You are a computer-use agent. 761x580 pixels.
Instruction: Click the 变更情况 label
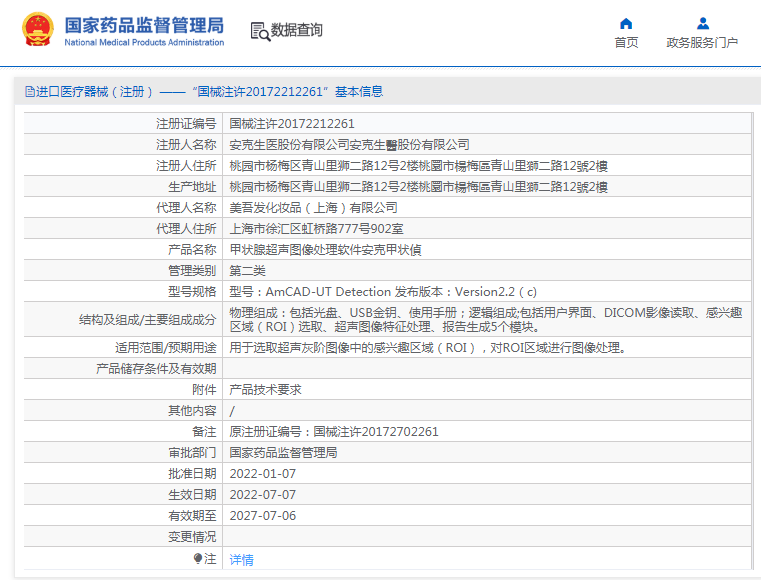click(192, 537)
